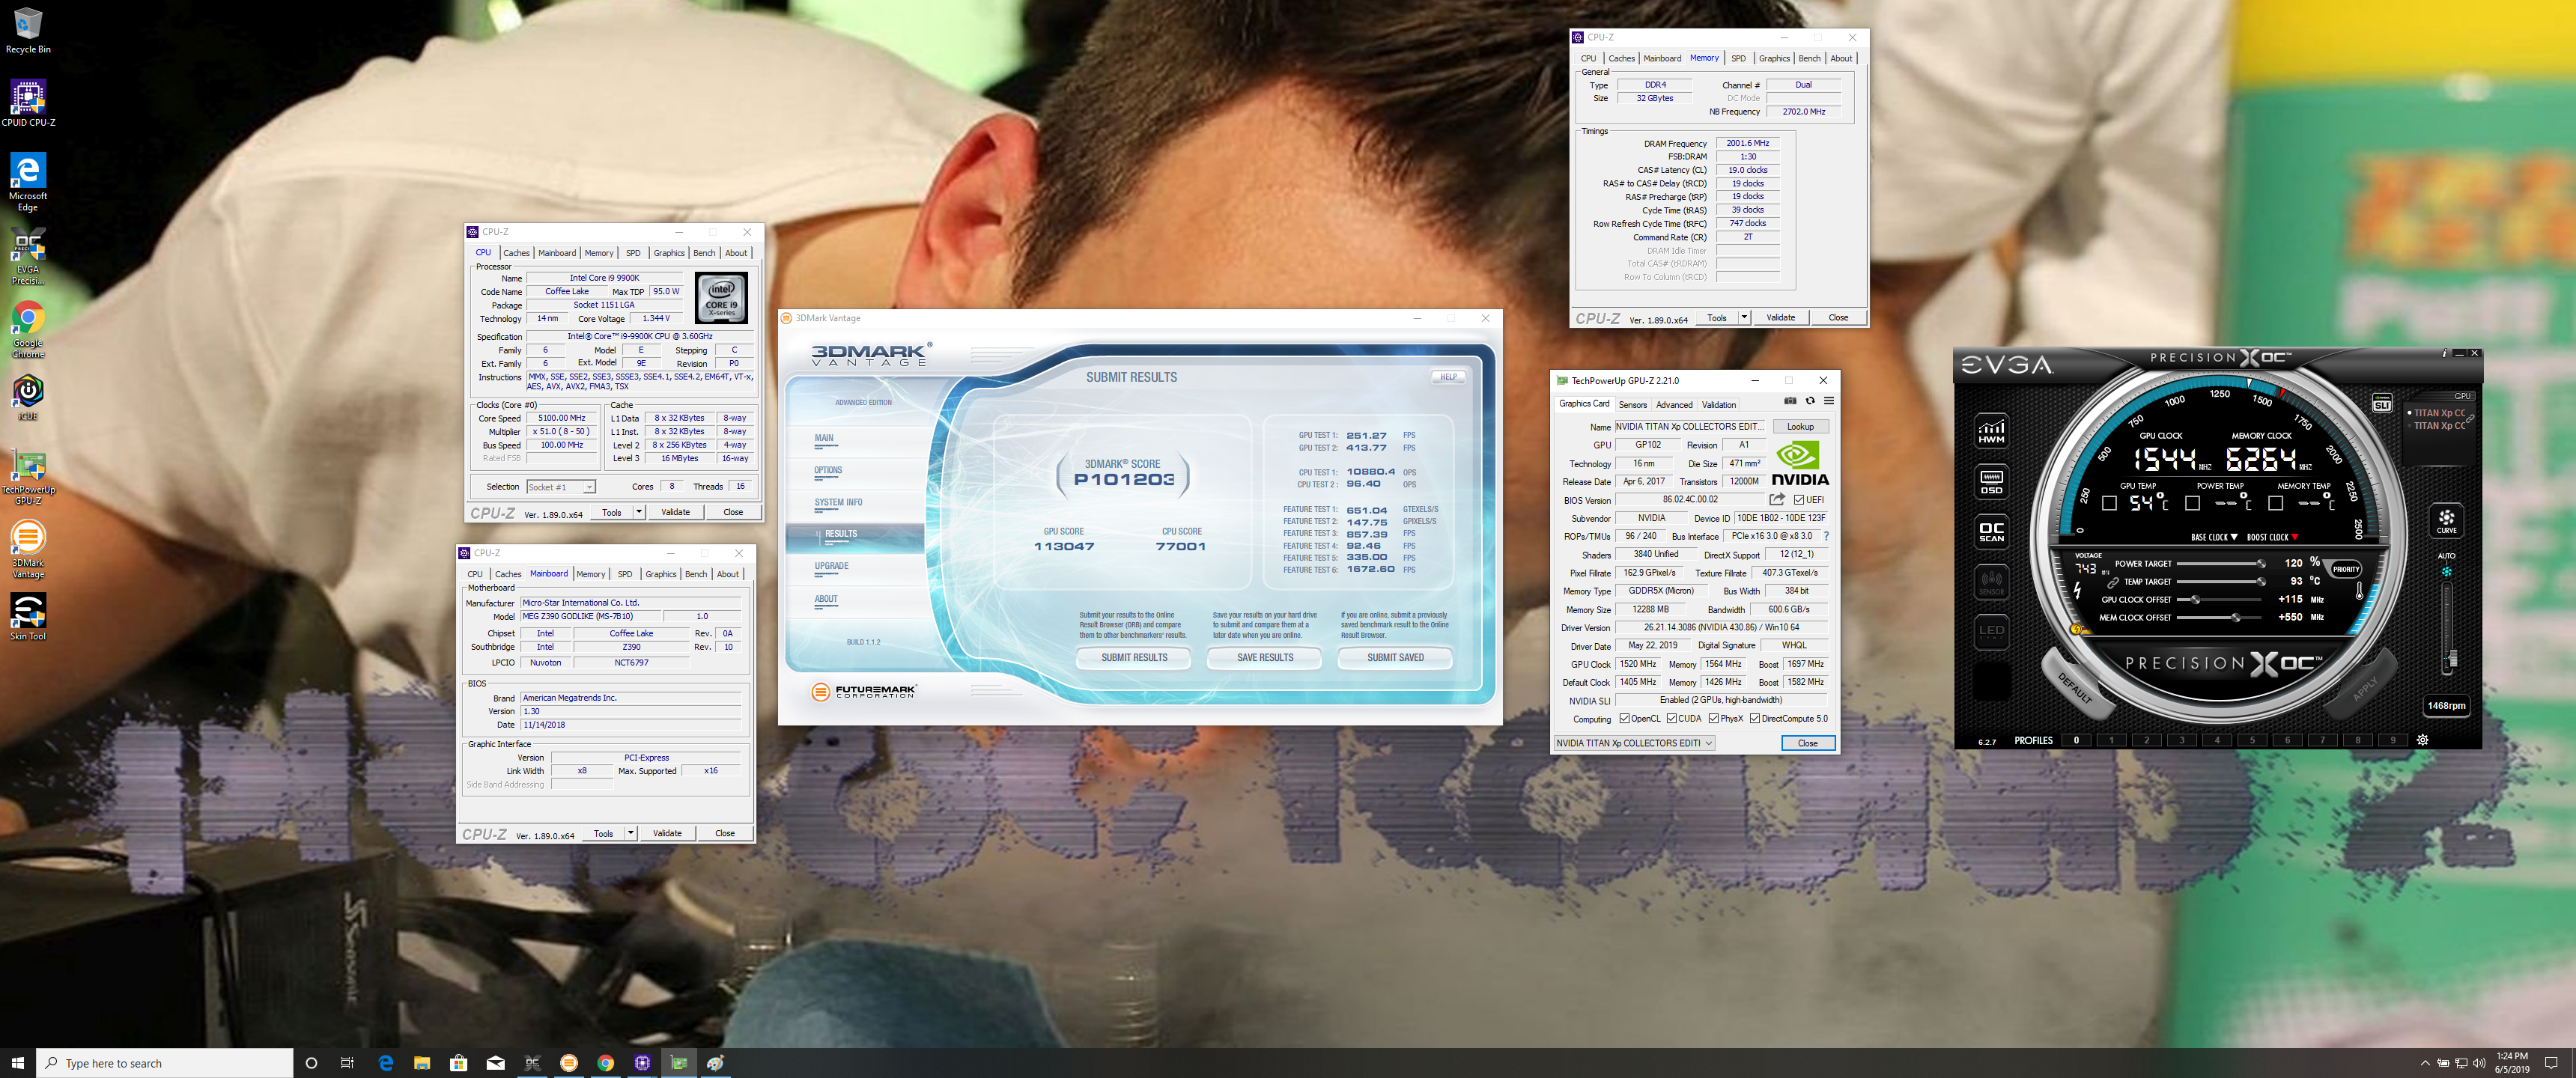
Task: Click SUBMIT SAVED in 3DMark Vantage
Action: [1395, 658]
